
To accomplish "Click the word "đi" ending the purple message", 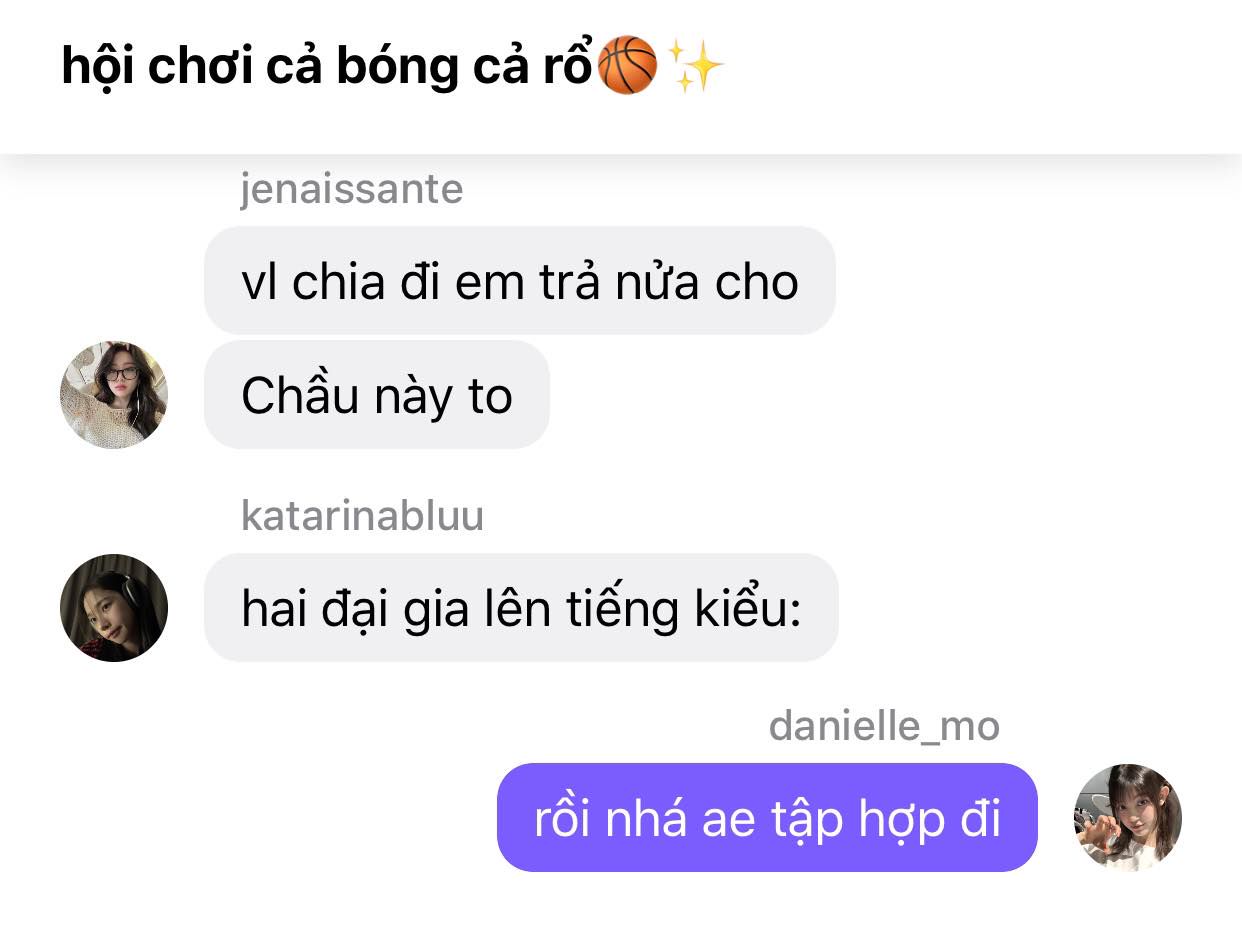I will tap(982, 819).
